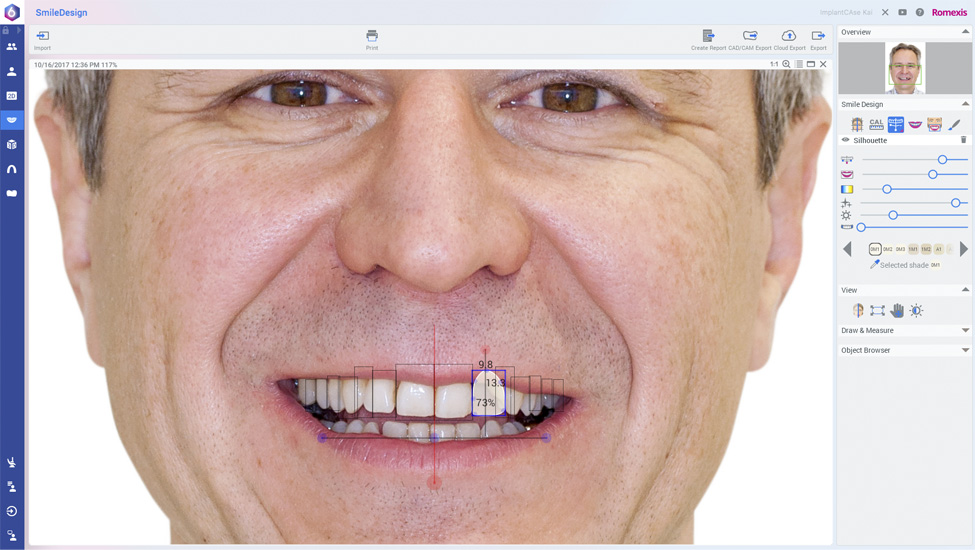Select the CAL calibration ruler tool

pos(876,125)
